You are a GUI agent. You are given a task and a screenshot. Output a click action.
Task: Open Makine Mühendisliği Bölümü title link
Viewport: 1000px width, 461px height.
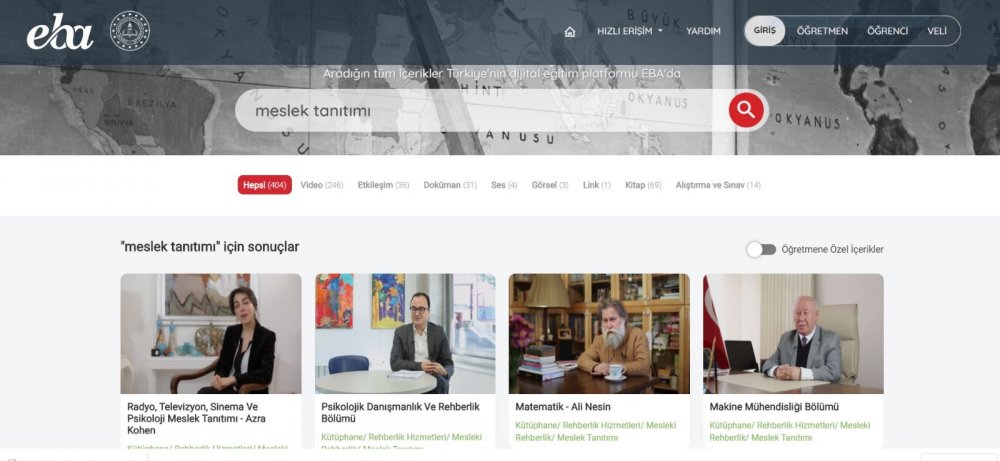[774, 407]
